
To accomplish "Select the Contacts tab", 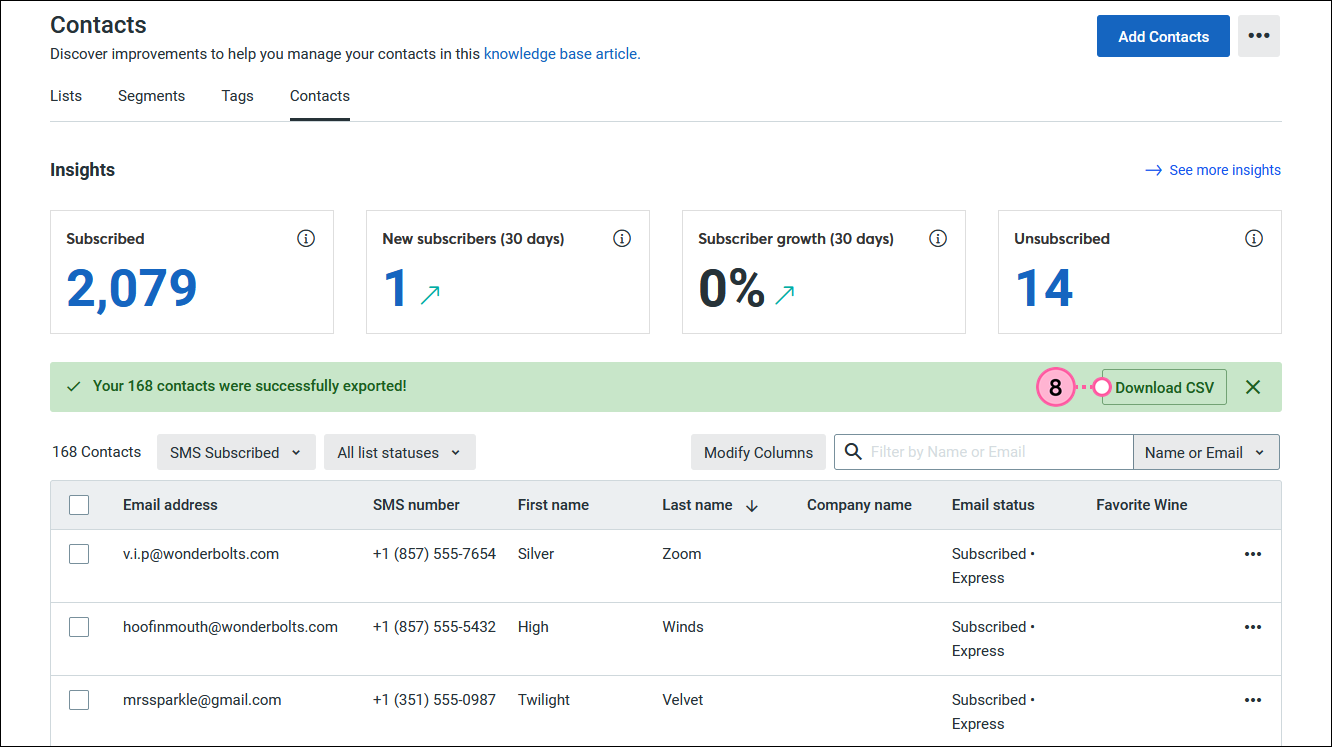I will coord(320,96).
